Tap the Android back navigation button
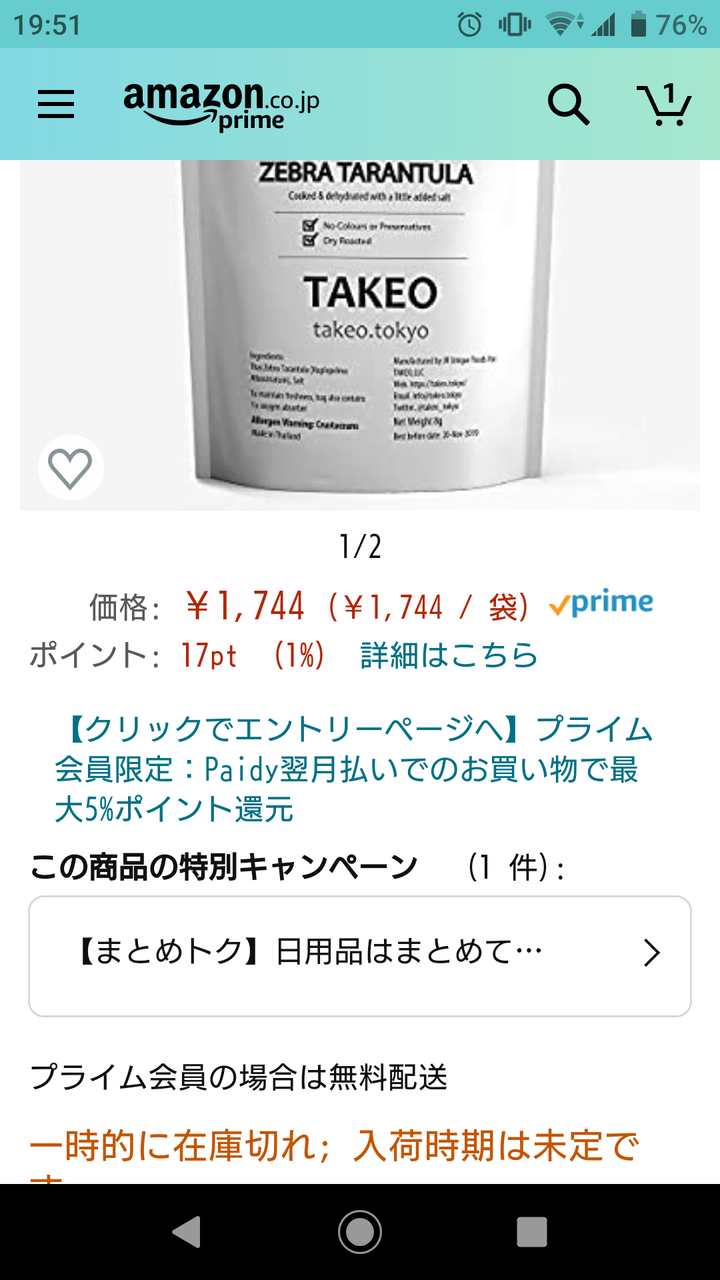720x1280 pixels. (186, 1232)
